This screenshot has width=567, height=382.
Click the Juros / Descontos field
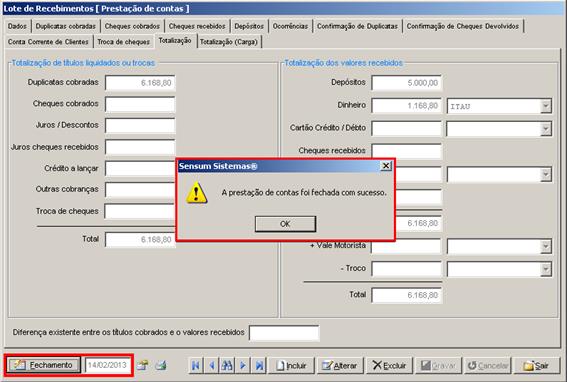click(x=140, y=126)
